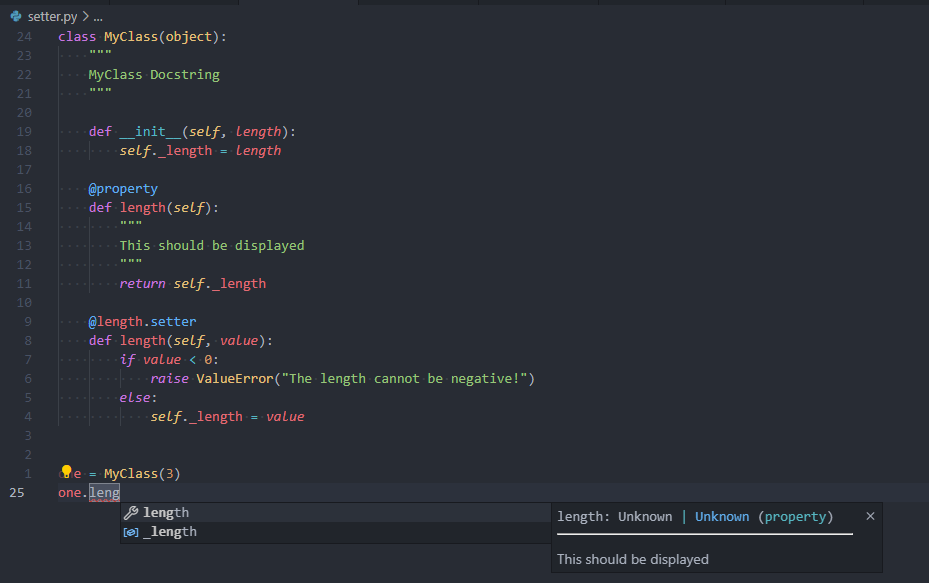Place cursor after one.leng on line 25
This screenshot has height=583, width=929.
pos(120,492)
